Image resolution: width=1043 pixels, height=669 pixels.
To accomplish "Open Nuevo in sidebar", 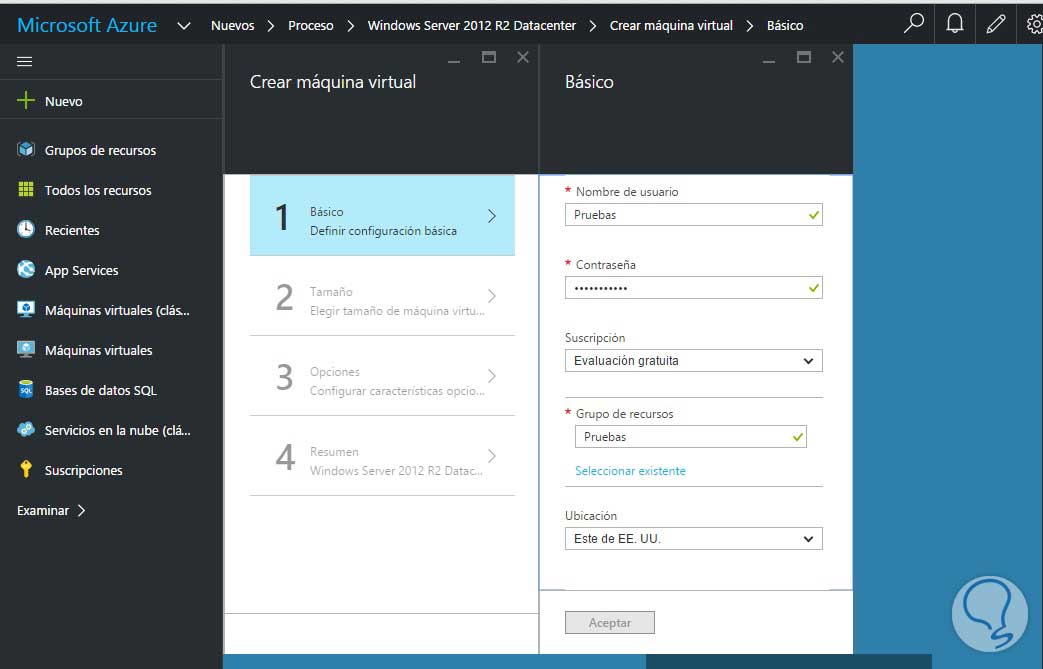I will tap(64, 101).
